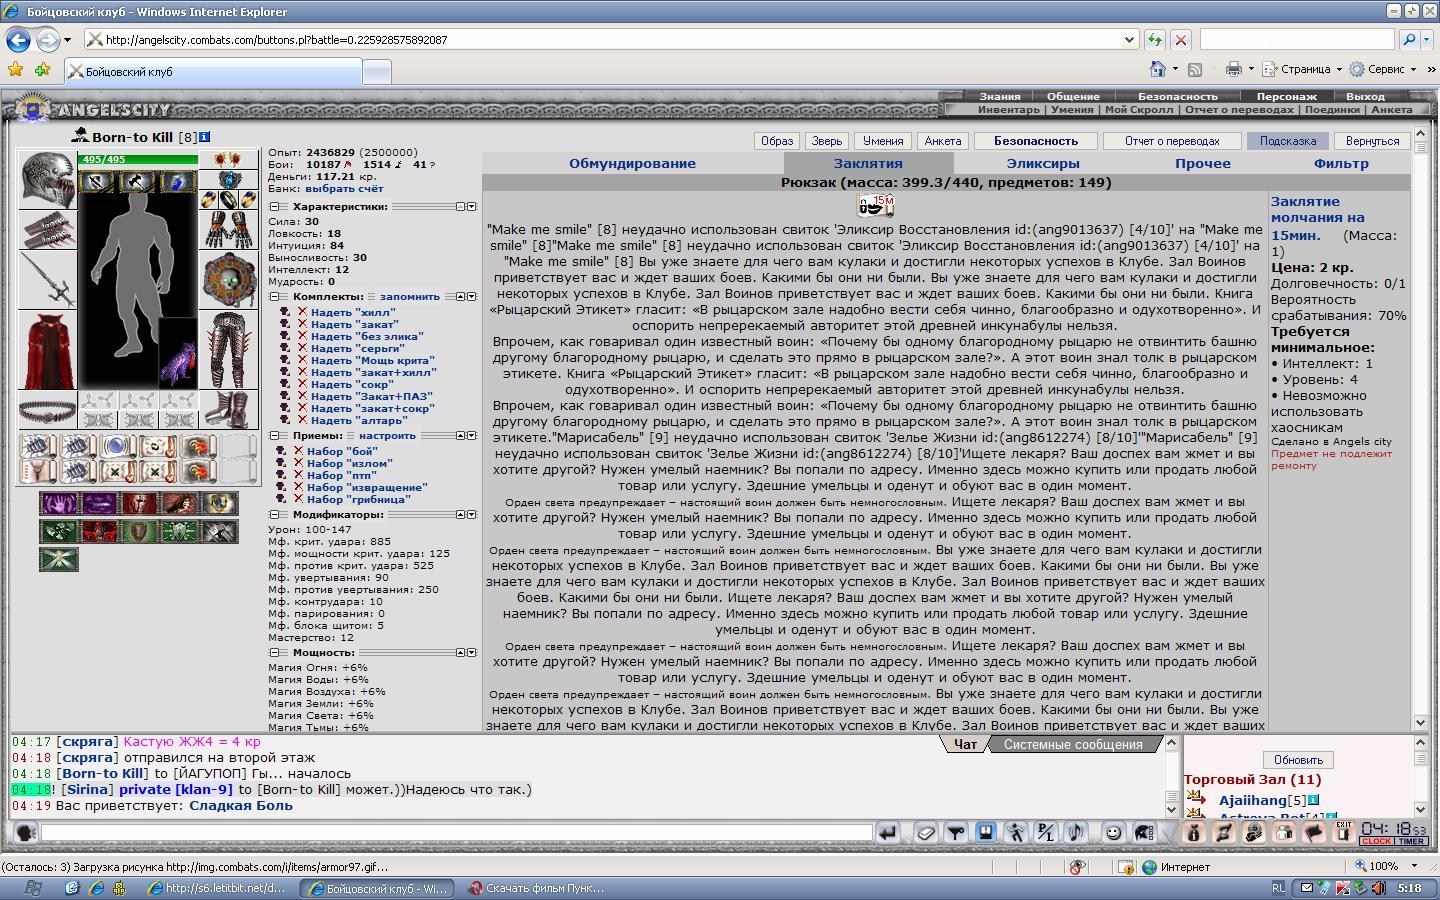Viewport: 1440px width, 900px height.
Task: Open the address bar URL dropdown
Action: click(1129, 40)
